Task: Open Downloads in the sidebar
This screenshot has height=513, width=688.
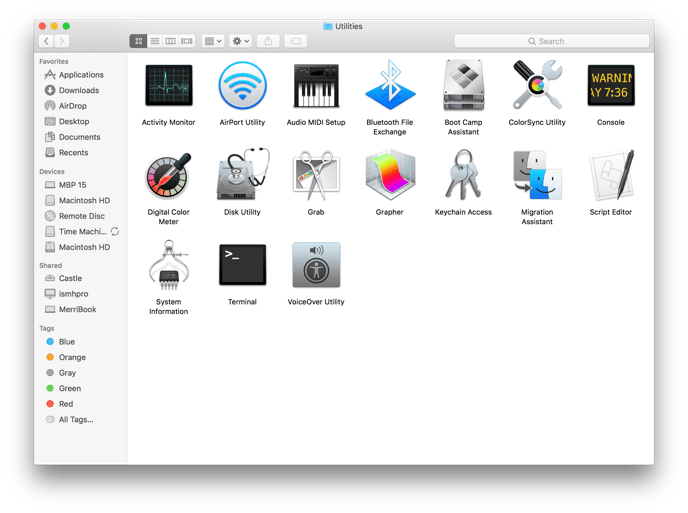Action: [x=80, y=90]
